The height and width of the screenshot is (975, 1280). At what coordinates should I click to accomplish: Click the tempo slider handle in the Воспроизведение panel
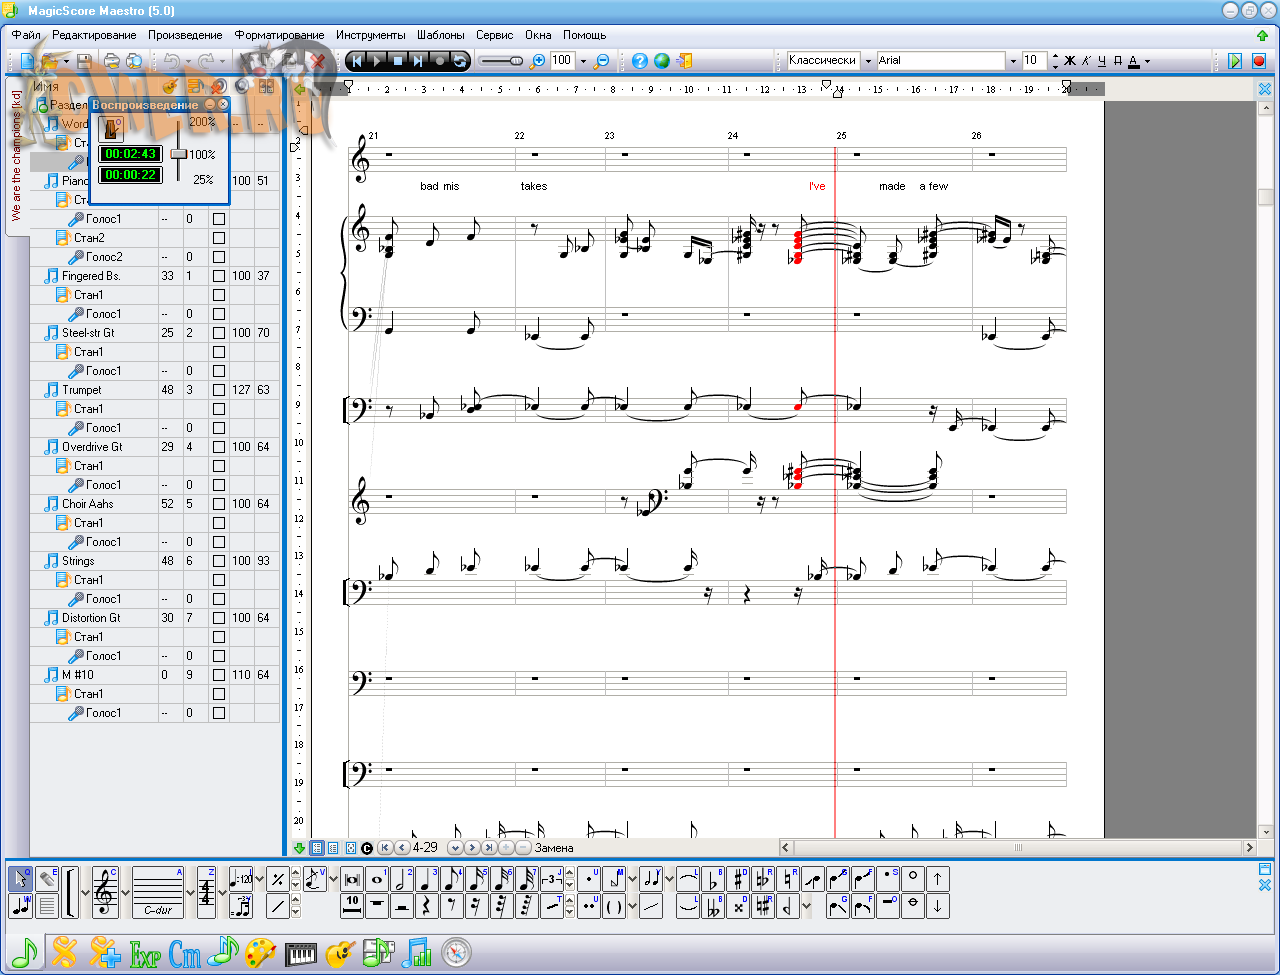(x=178, y=154)
